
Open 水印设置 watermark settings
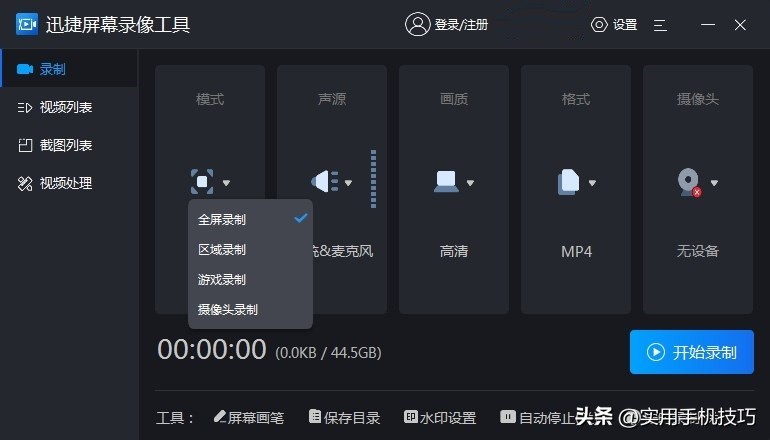click(x=448, y=418)
